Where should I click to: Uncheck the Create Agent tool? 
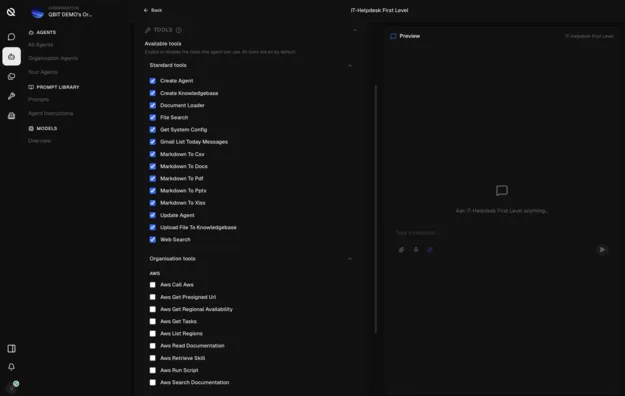(x=153, y=81)
